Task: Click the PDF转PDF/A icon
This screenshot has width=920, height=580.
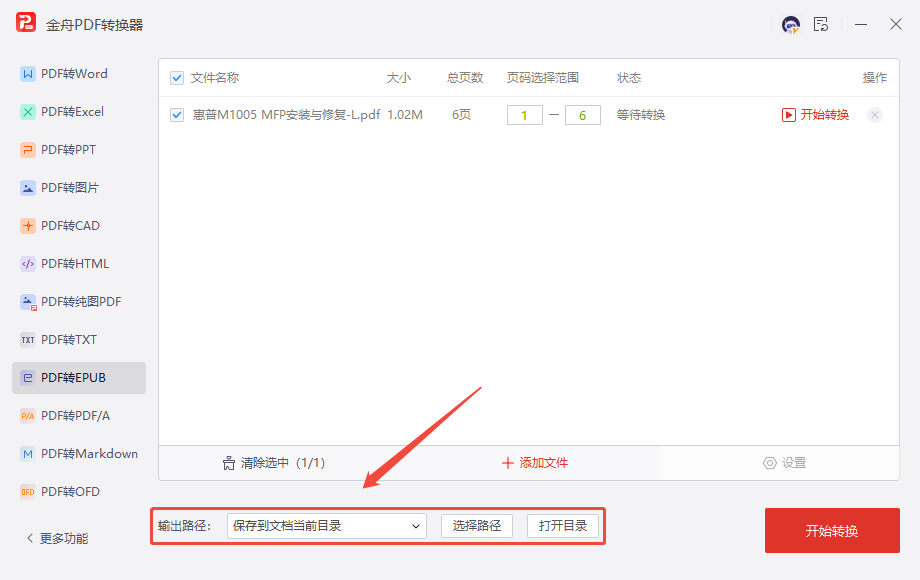Action: click(28, 416)
